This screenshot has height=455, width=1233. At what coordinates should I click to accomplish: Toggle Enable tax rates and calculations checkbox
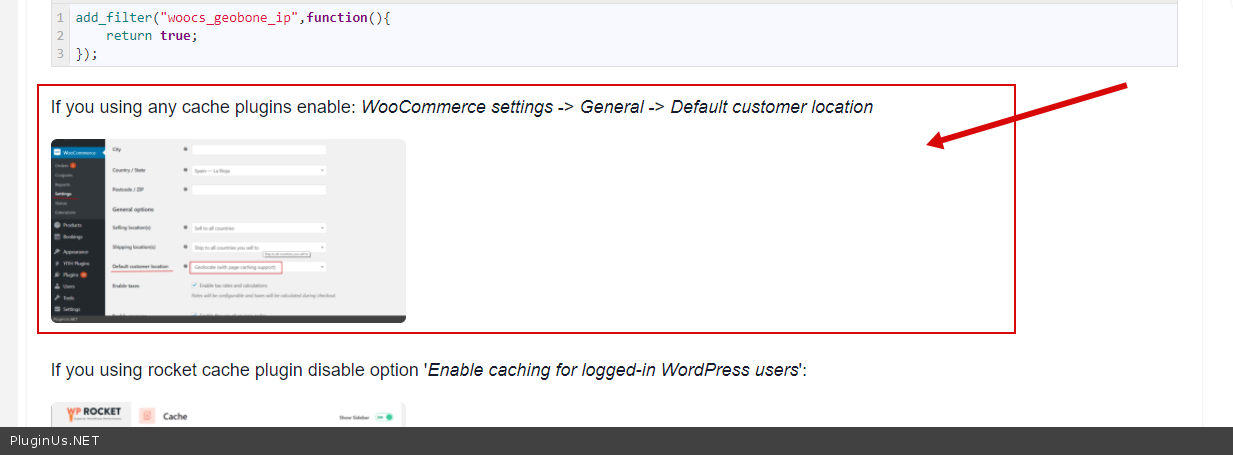point(193,286)
